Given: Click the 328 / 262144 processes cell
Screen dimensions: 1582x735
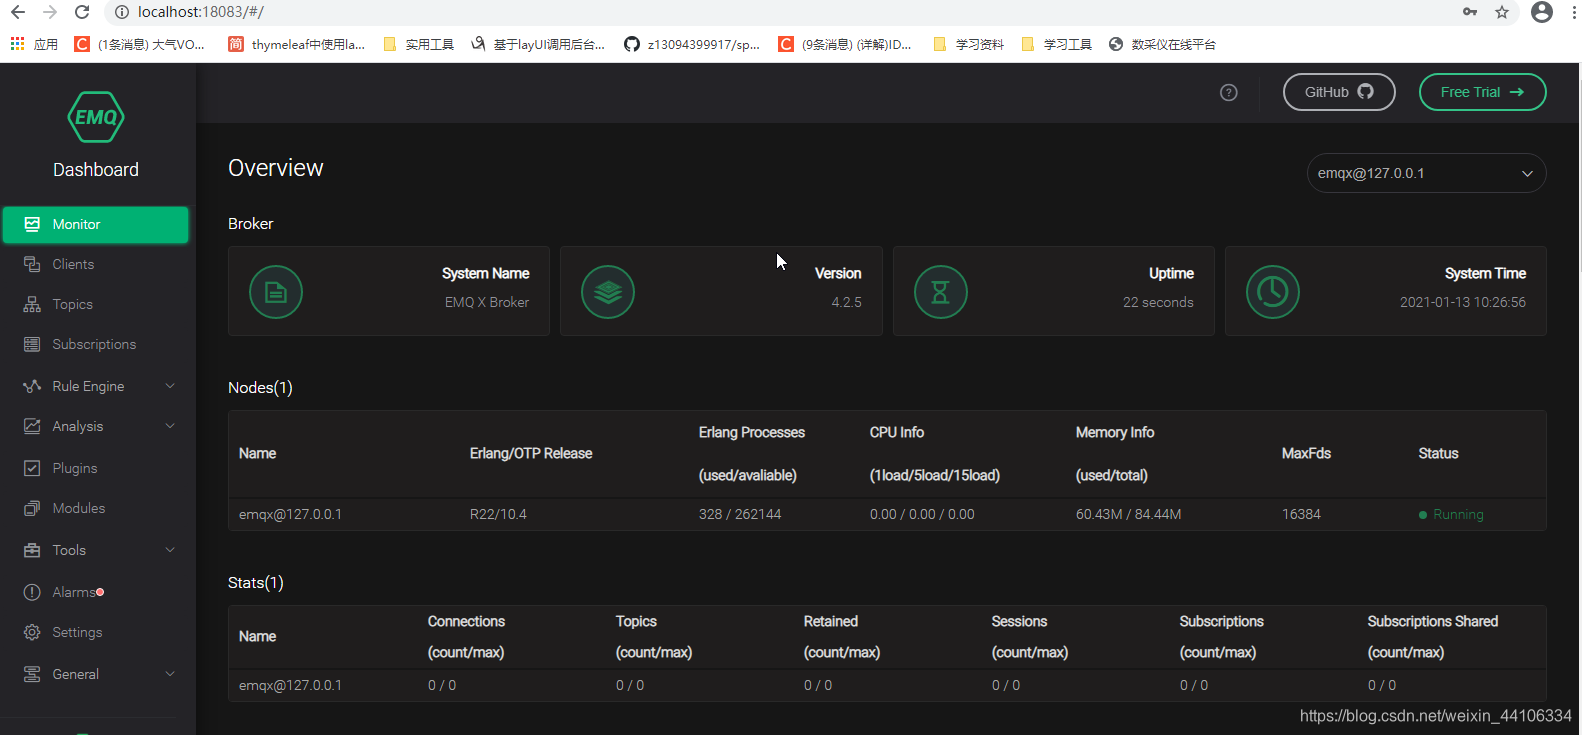Looking at the screenshot, I should (740, 514).
